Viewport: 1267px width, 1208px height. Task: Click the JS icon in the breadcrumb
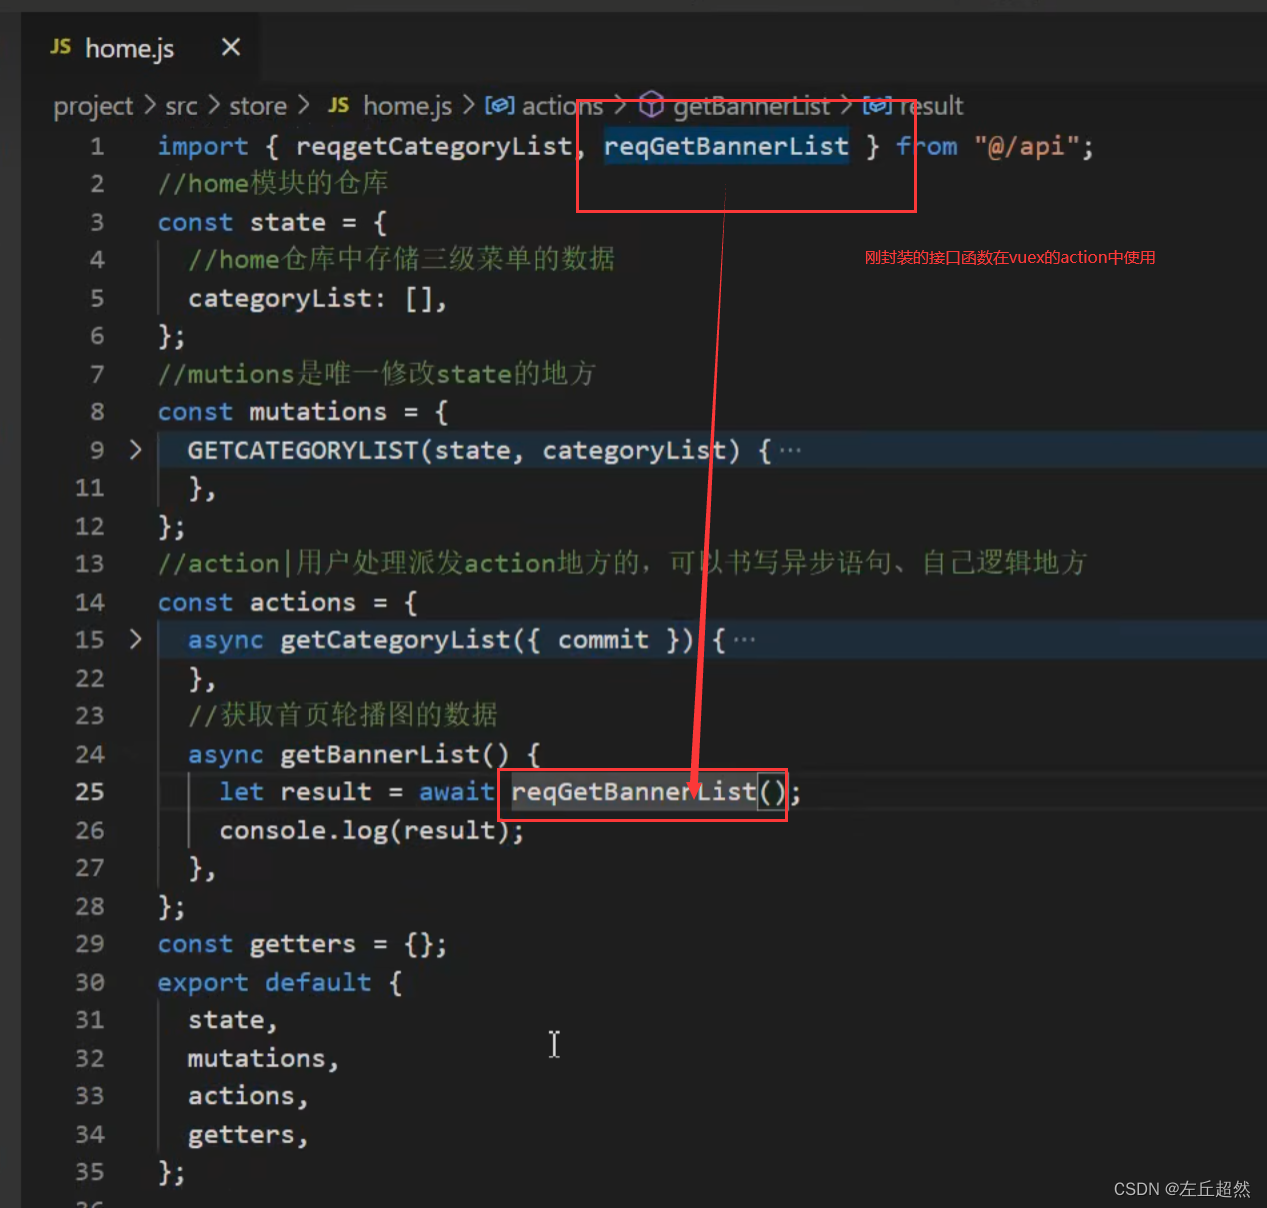tap(339, 105)
